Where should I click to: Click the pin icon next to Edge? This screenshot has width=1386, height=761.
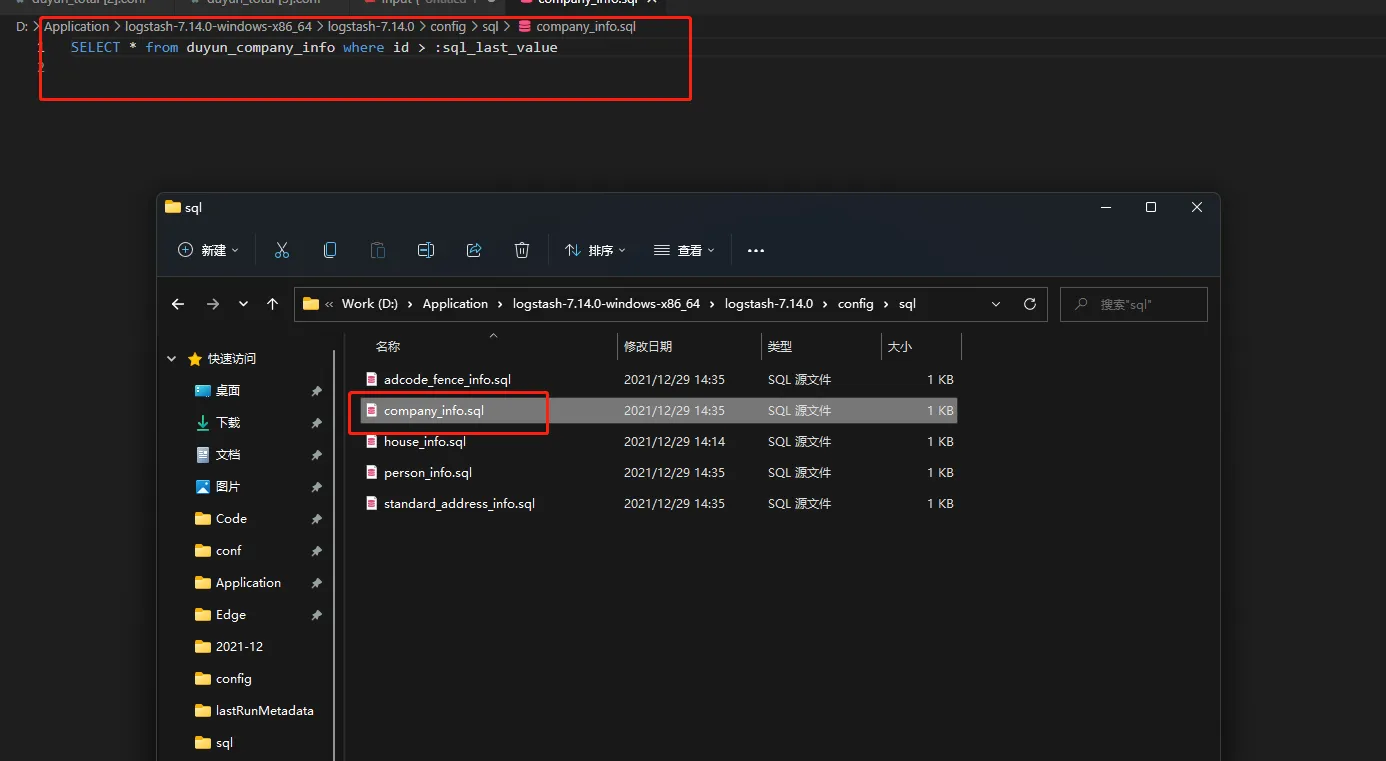(316, 615)
